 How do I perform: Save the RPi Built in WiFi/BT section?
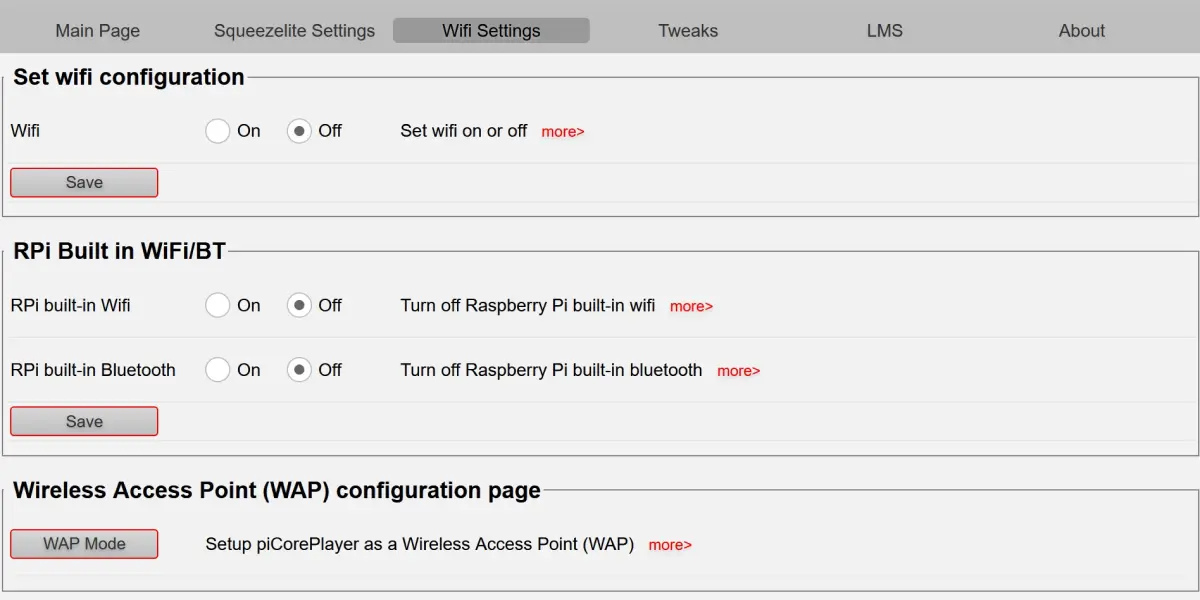84,421
